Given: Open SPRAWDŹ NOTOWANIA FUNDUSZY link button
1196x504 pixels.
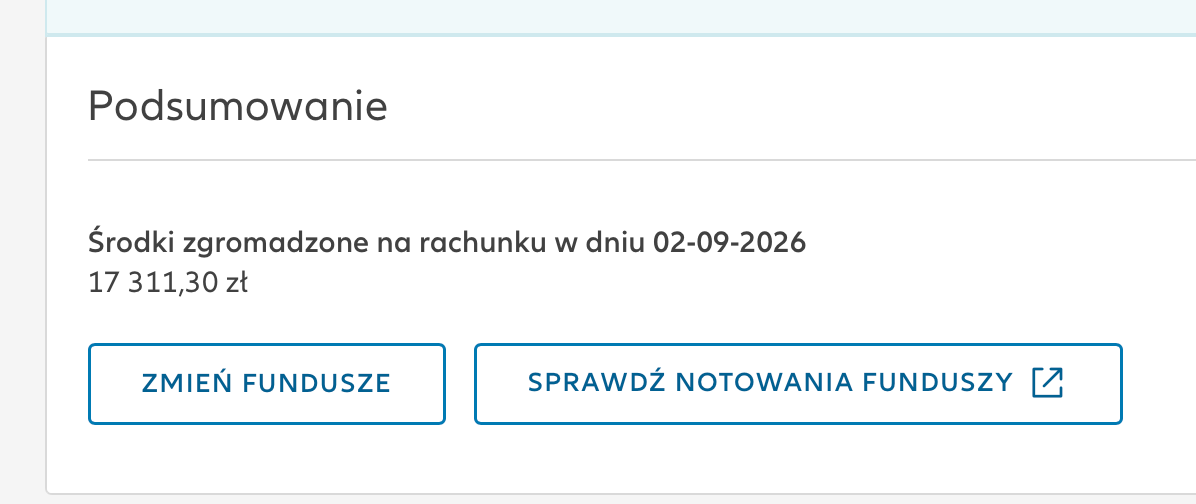Looking at the screenshot, I should coord(798,384).
